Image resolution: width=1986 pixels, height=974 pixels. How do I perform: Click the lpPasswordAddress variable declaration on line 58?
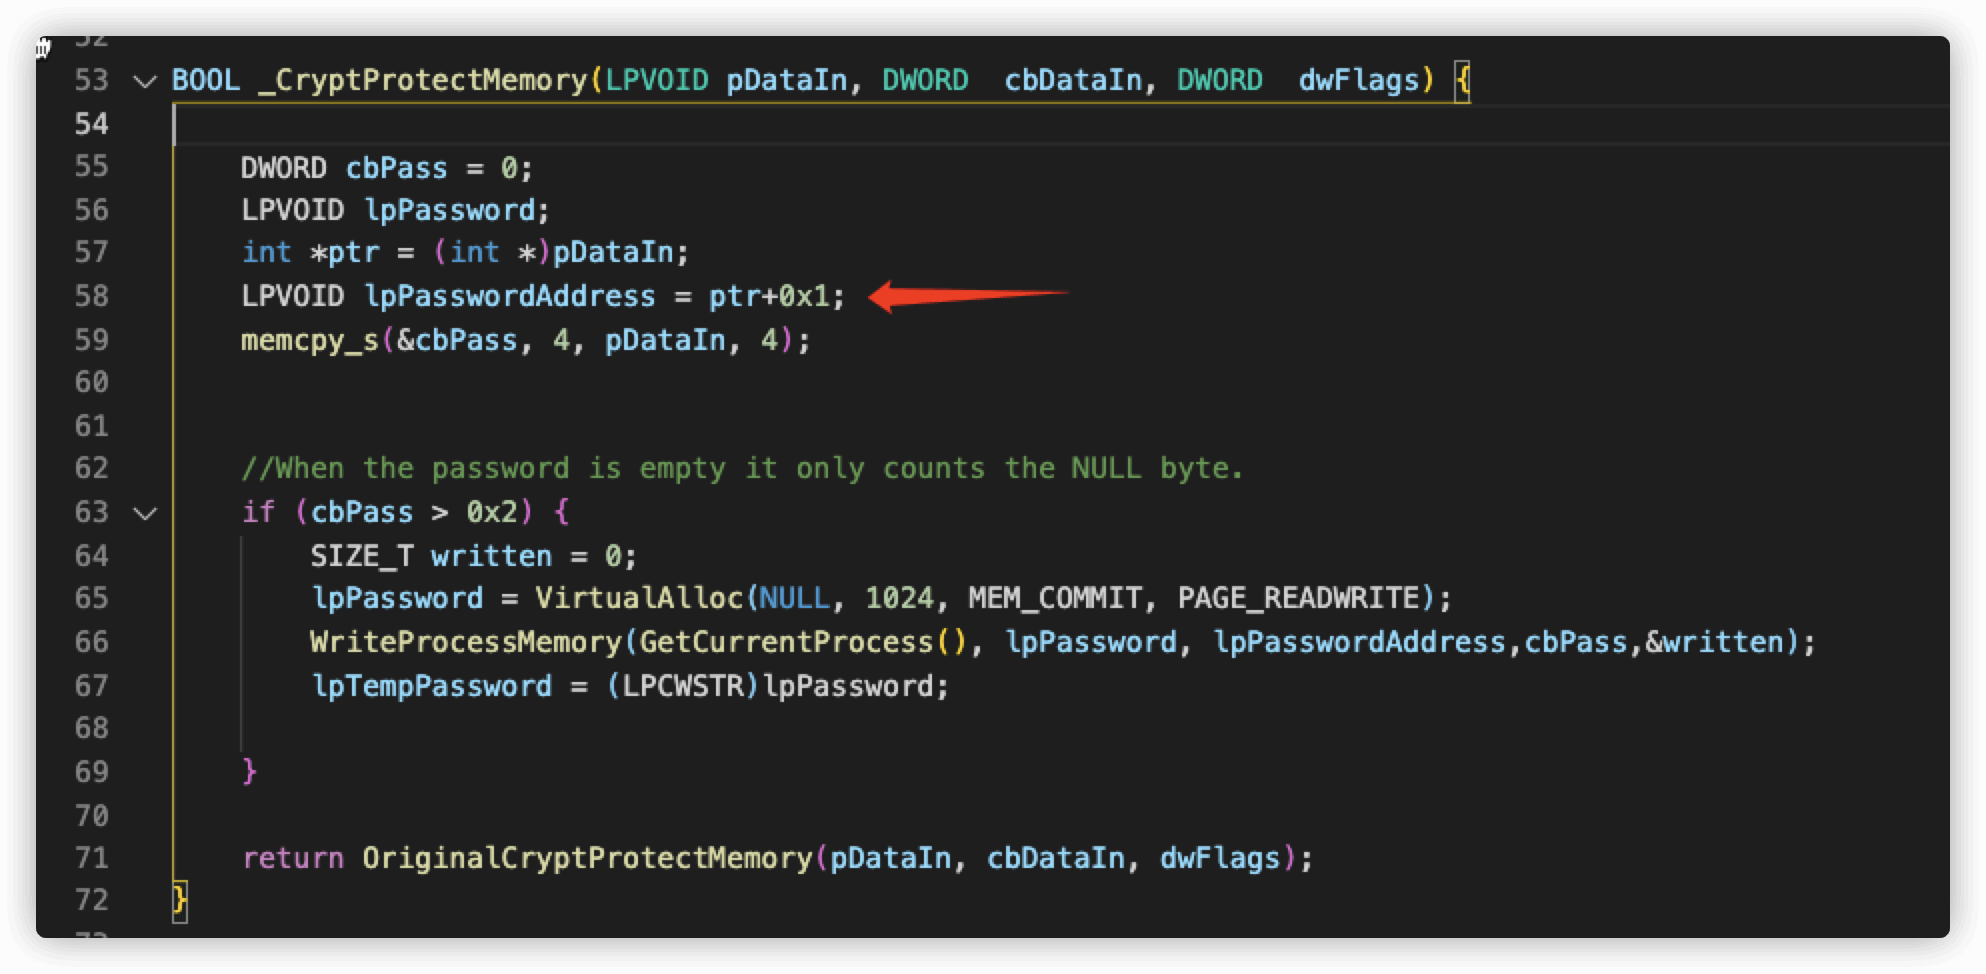pos(510,296)
